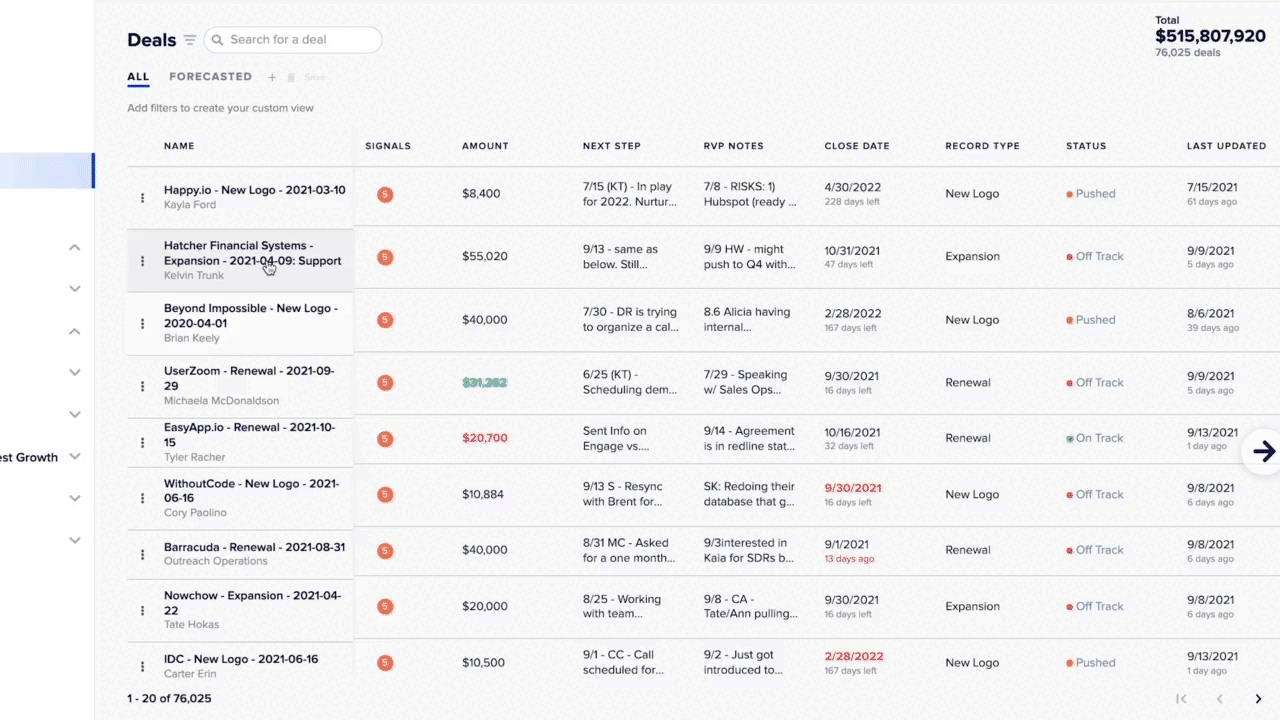Click the plus icon to add a view

(x=272, y=77)
